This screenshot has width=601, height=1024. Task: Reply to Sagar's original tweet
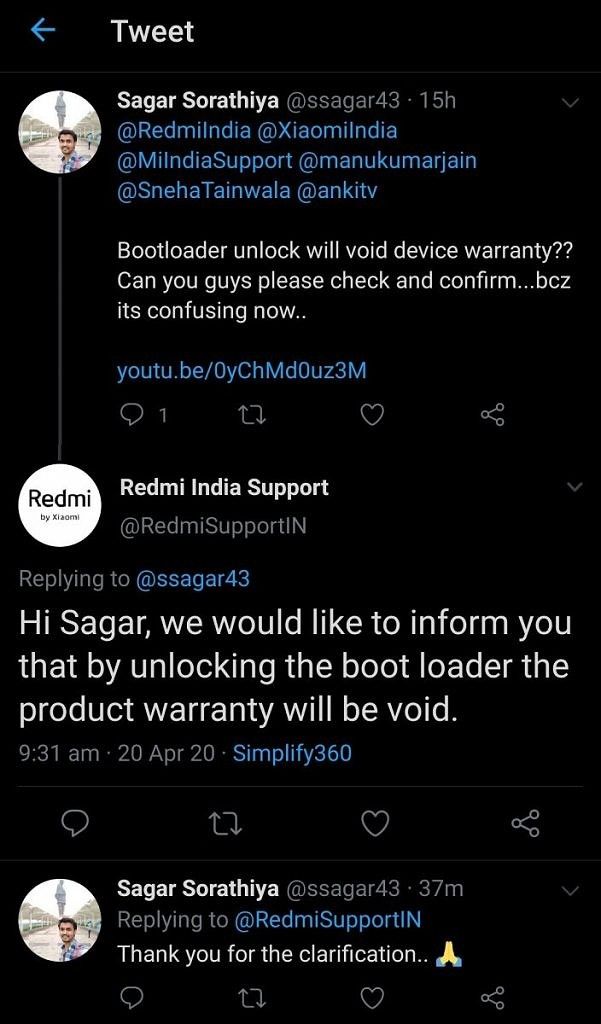click(x=132, y=414)
